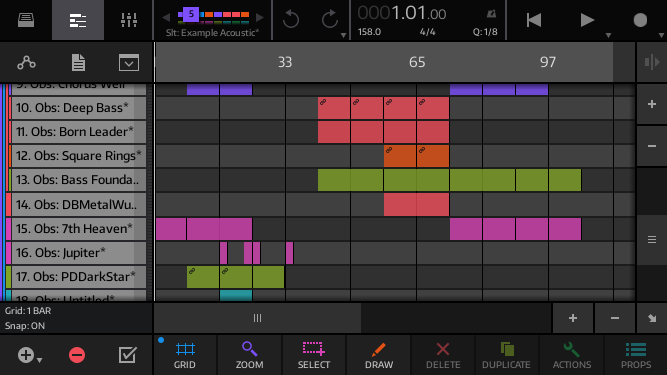Screen dimensions: 667x375
Task: Open the PROPS properties tab
Action: click(x=636, y=355)
